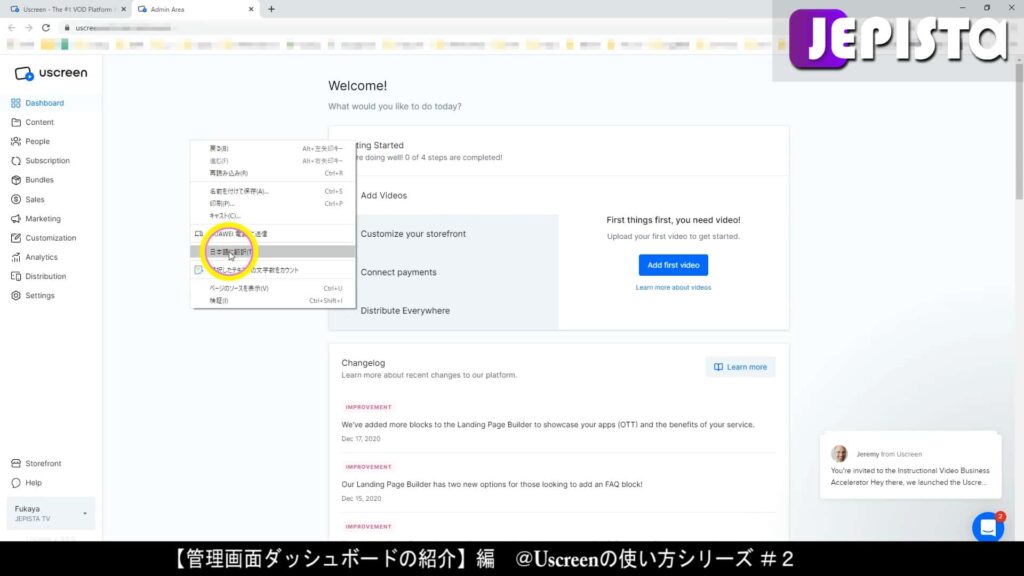The height and width of the screenshot is (576, 1024).
Task: Click browser back arrow
Action: 11,28
